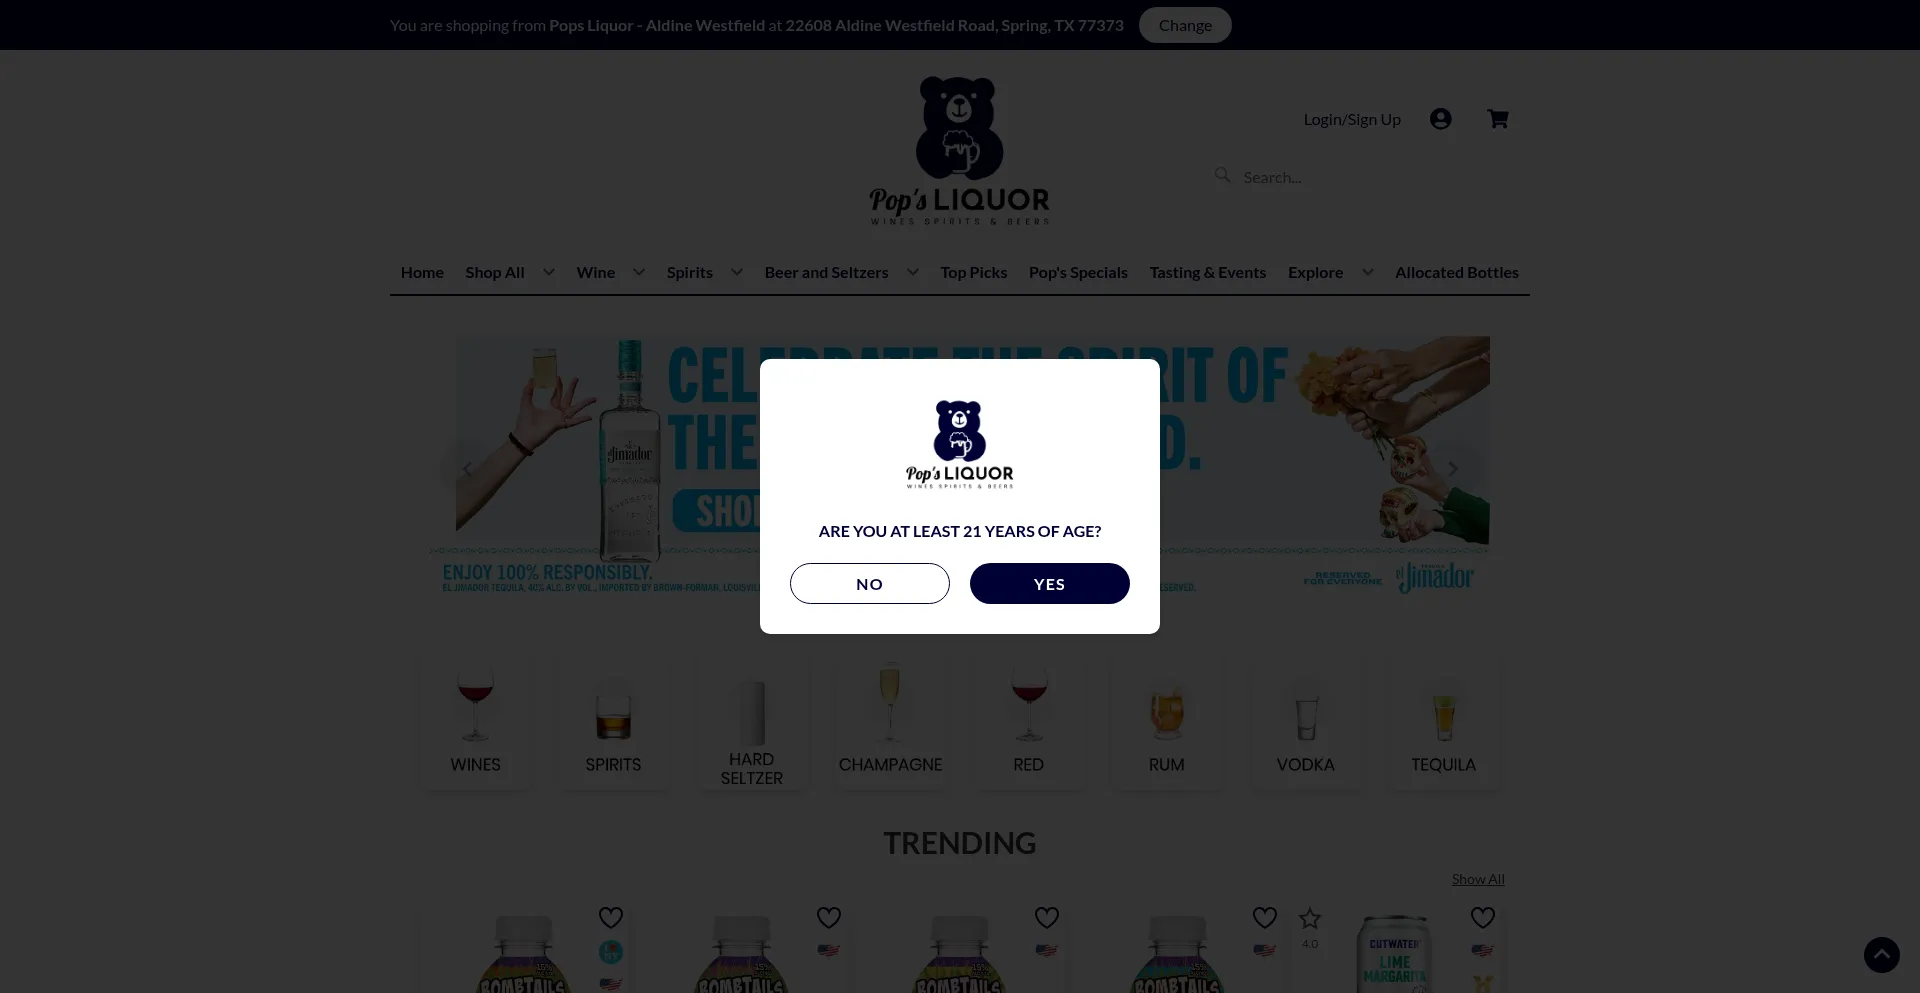The height and width of the screenshot is (993, 1920).
Task: Open the shopping cart icon
Action: [x=1497, y=119]
